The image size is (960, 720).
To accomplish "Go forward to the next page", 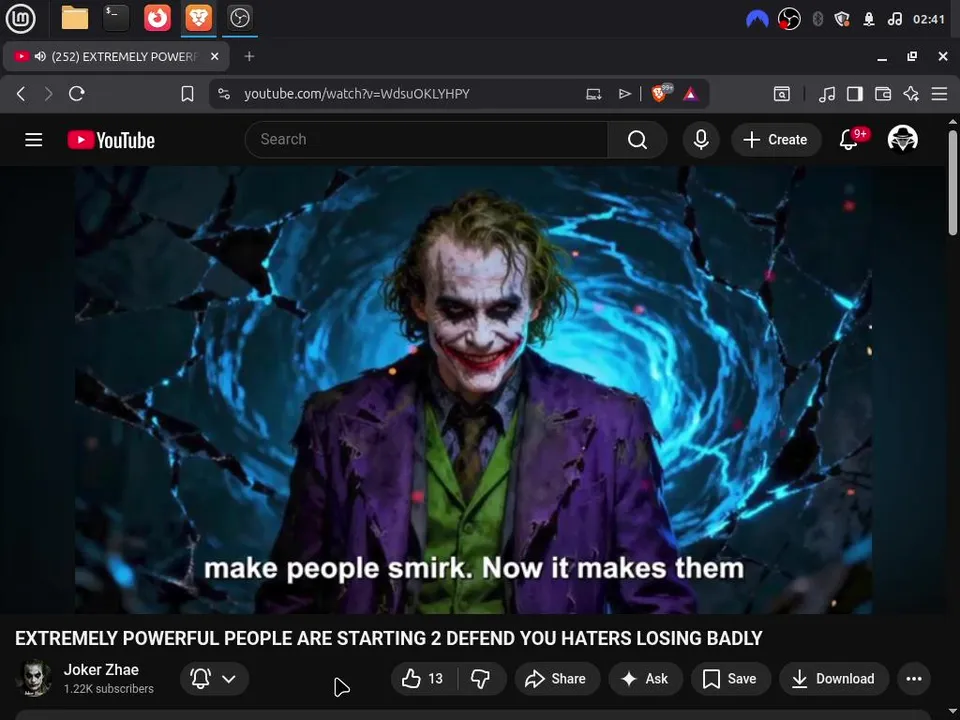I will [x=48, y=94].
